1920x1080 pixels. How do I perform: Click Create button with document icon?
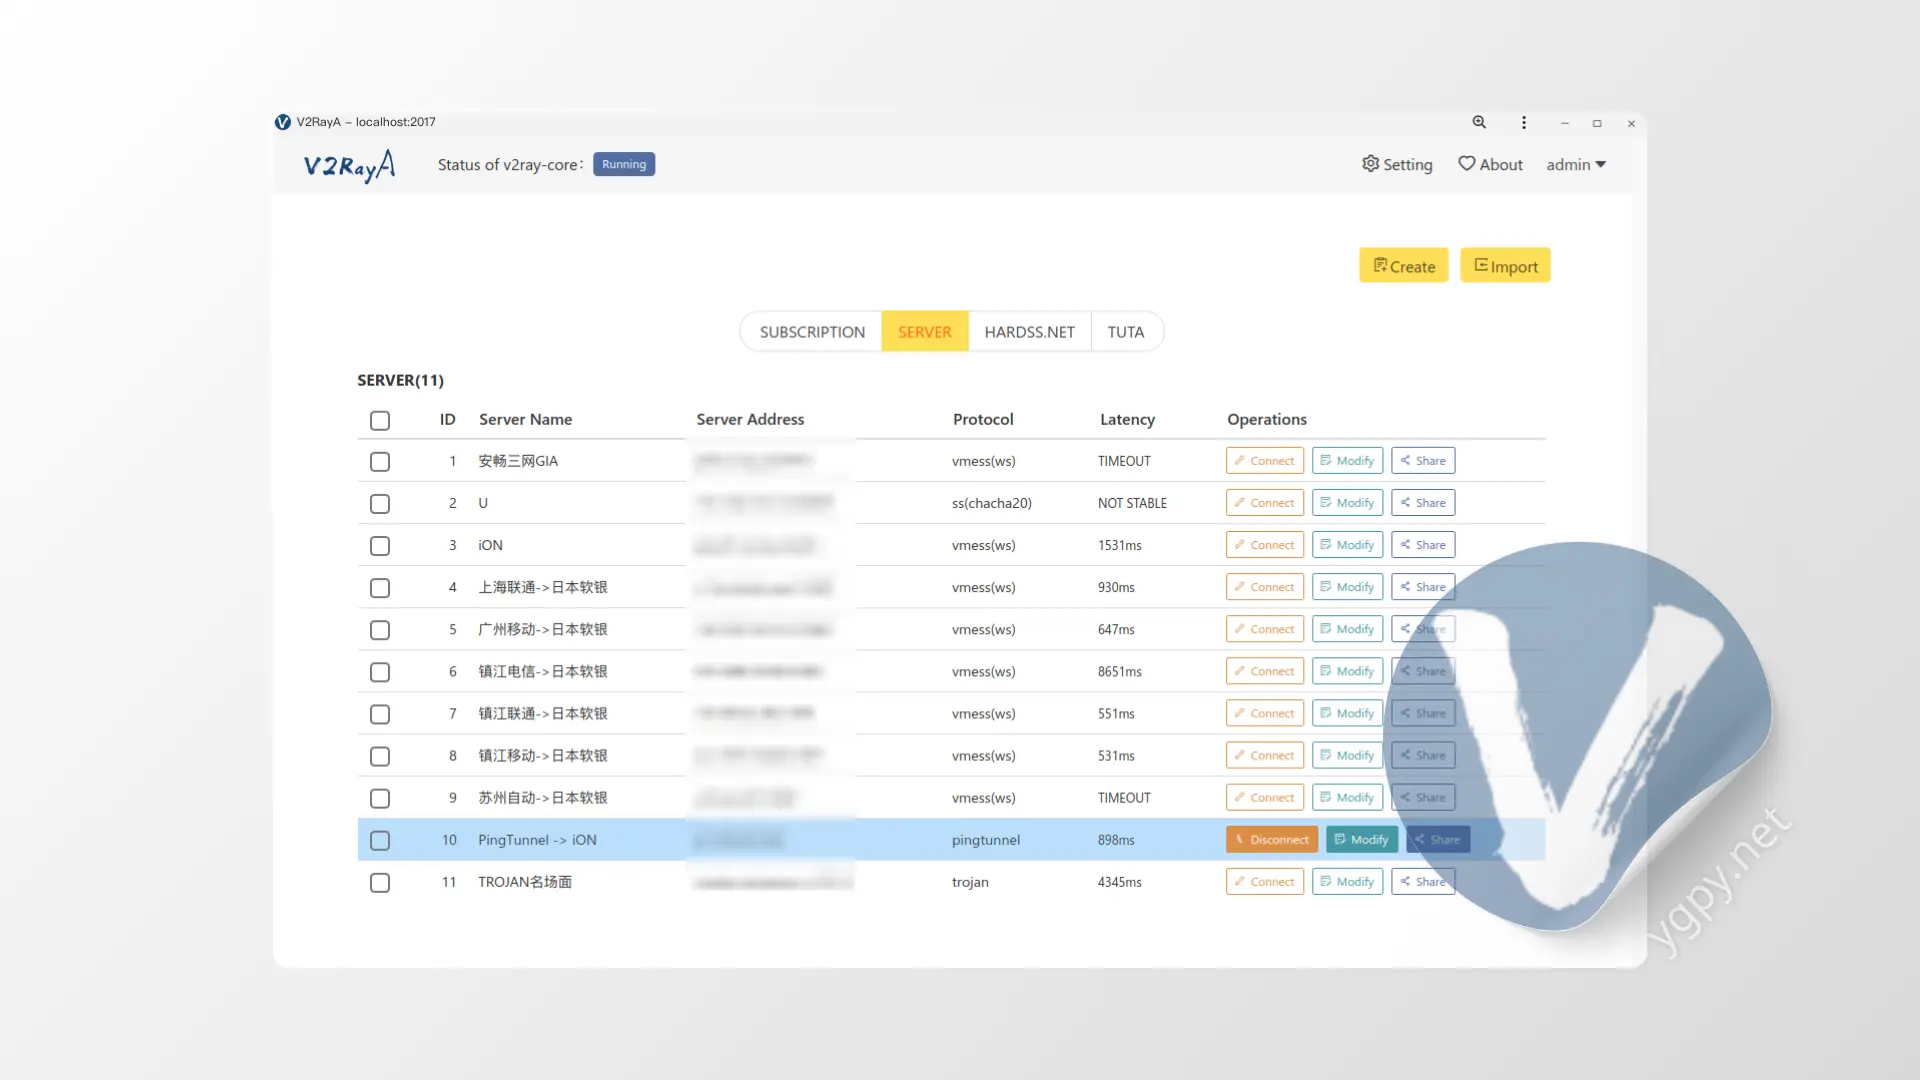click(x=1403, y=266)
